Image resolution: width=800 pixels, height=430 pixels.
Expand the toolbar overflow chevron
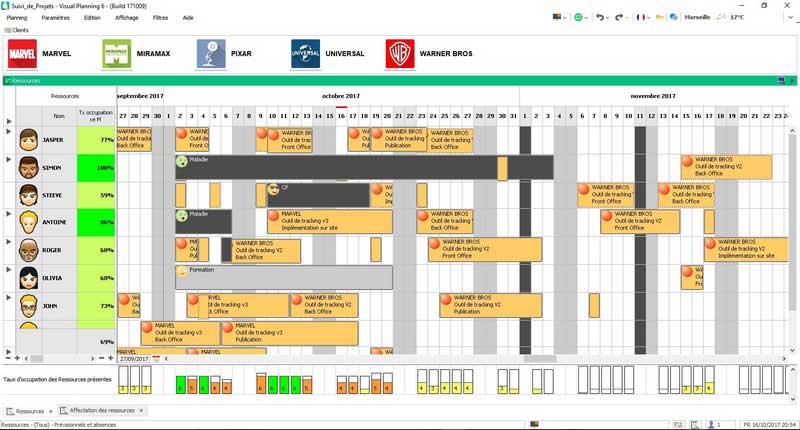(x=790, y=17)
